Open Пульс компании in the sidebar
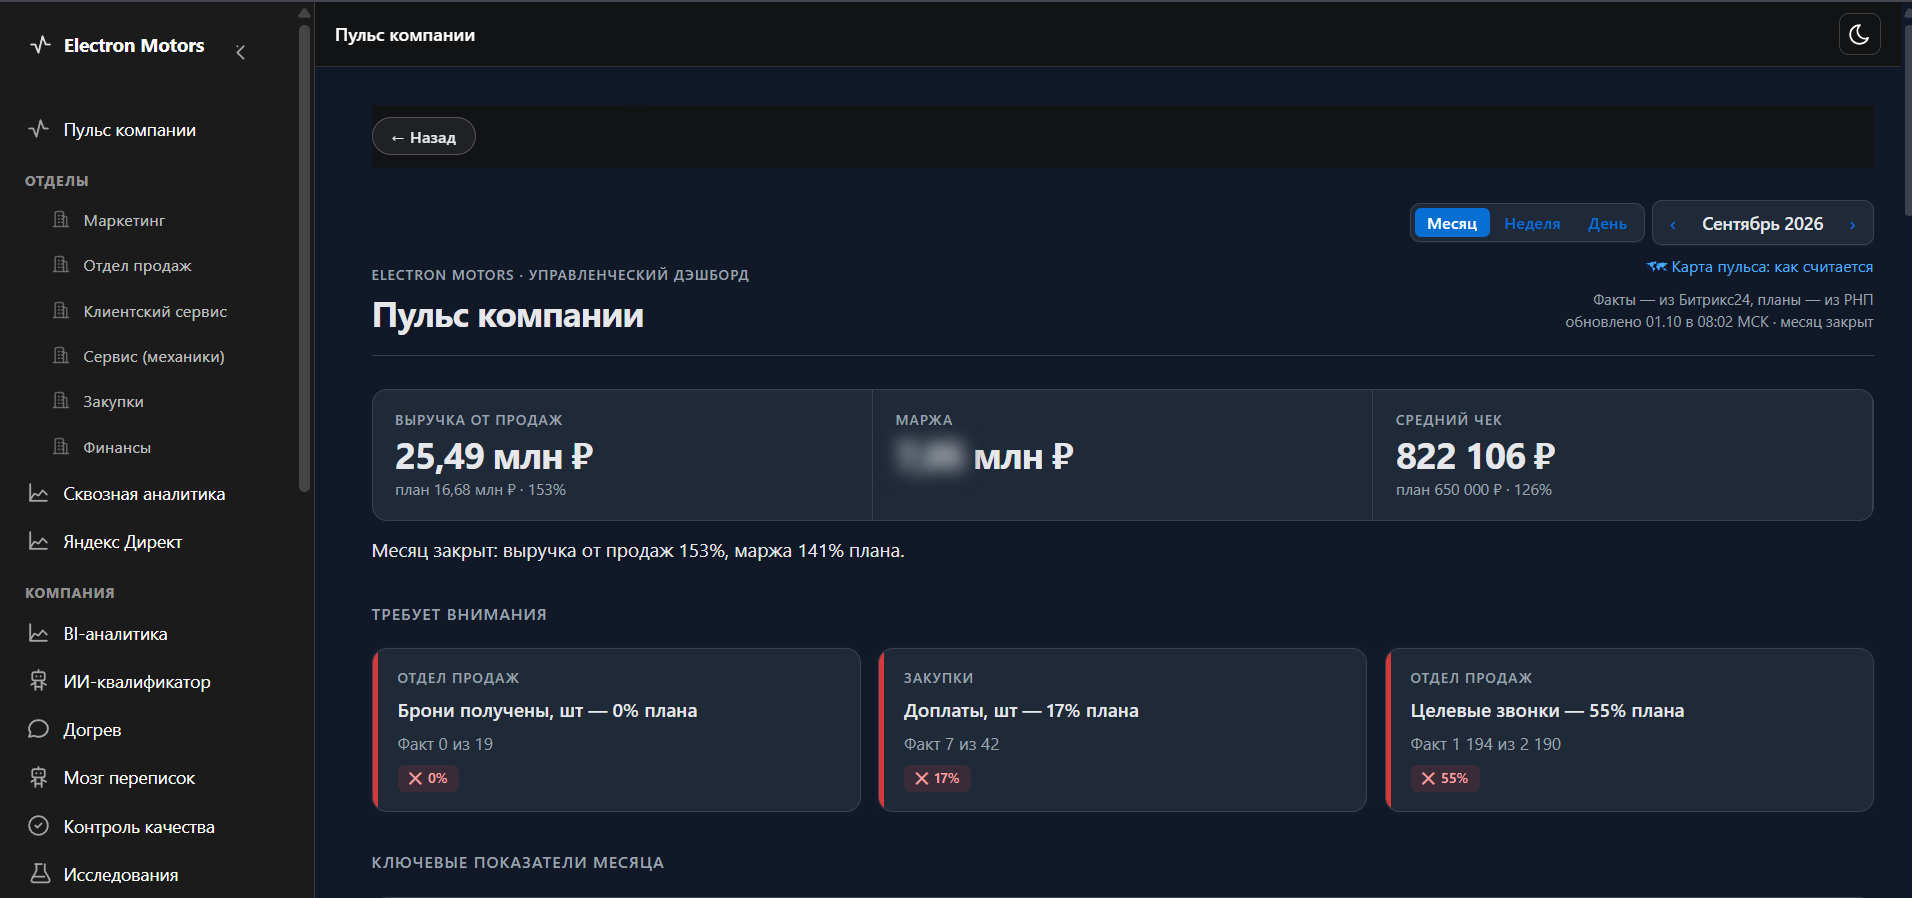This screenshot has height=898, width=1912. pyautogui.click(x=130, y=130)
